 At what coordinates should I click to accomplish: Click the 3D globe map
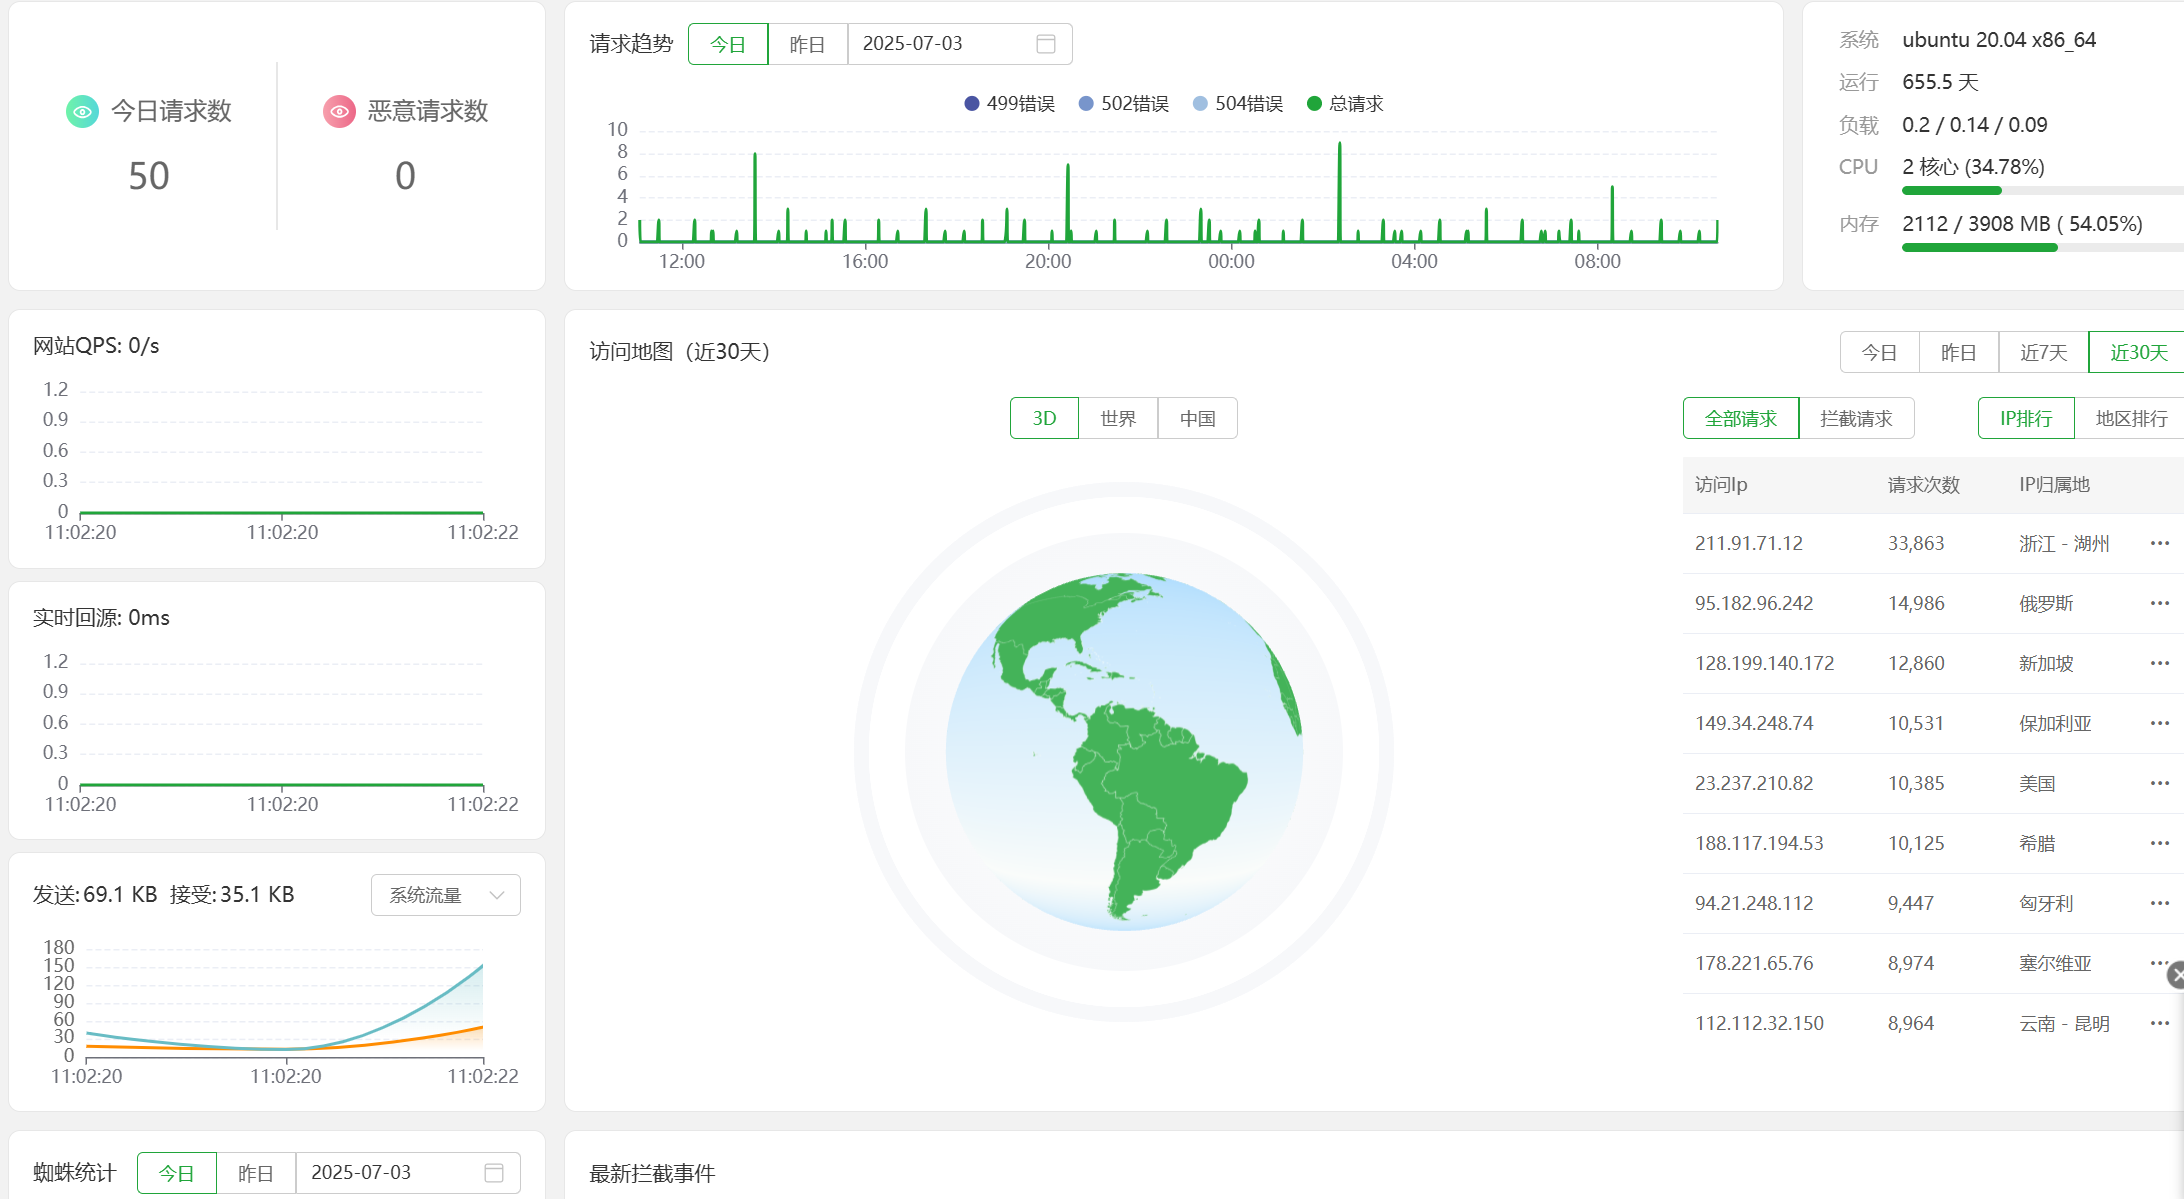pyautogui.click(x=1124, y=751)
